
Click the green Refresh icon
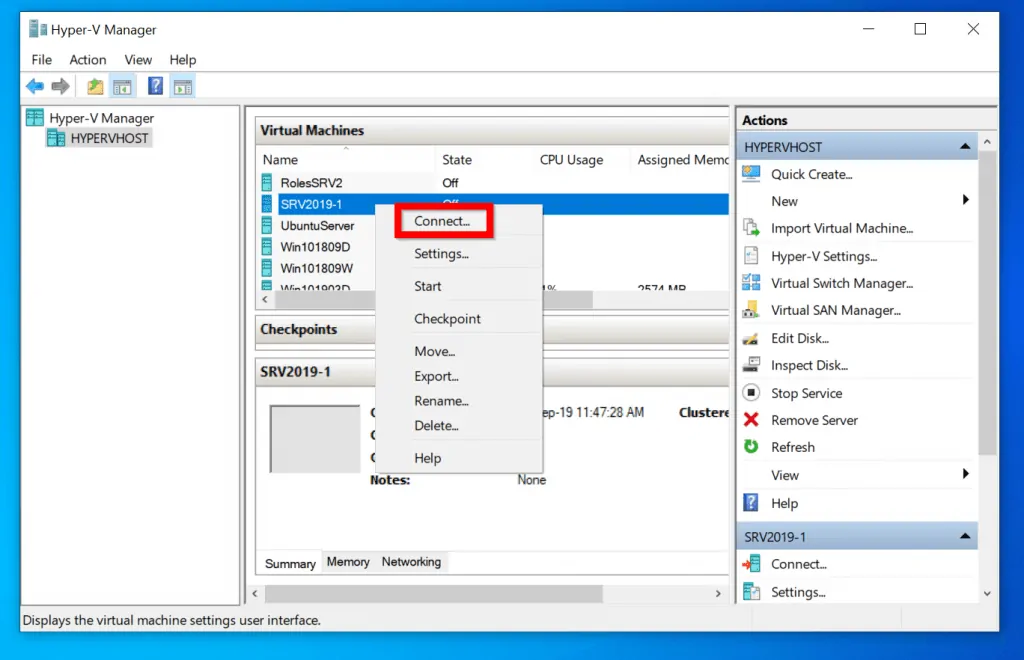[752, 447]
